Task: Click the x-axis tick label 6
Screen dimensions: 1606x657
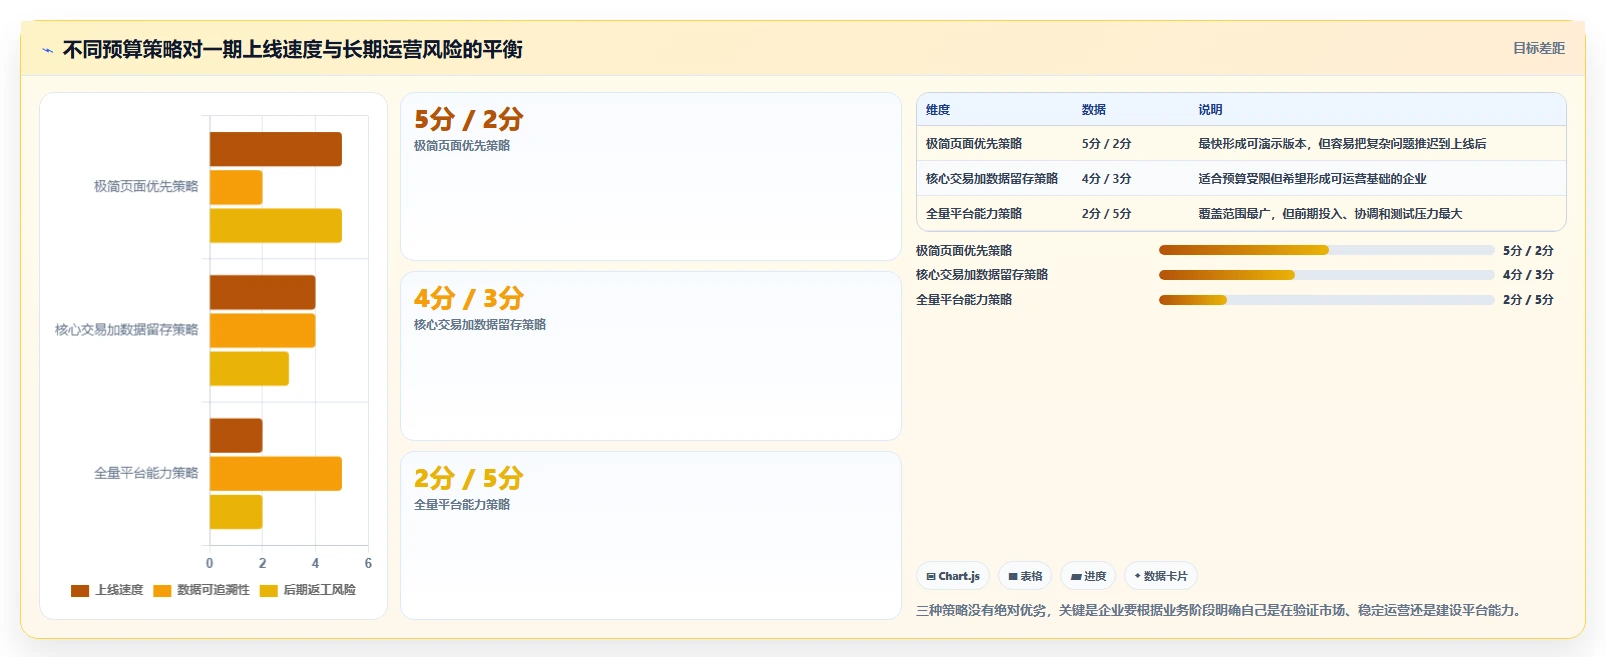Action: tap(368, 563)
